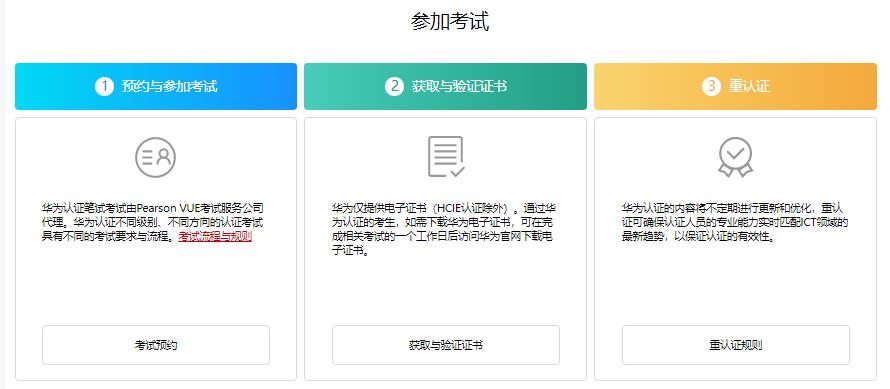Click the number 3 circle badge

point(711,86)
